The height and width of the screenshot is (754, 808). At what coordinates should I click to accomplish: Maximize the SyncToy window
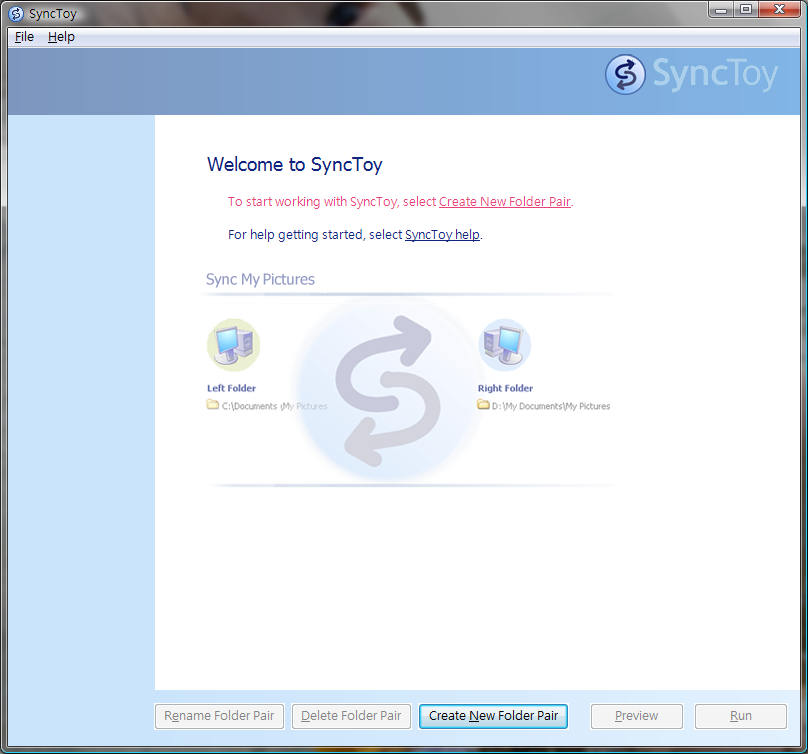[746, 10]
